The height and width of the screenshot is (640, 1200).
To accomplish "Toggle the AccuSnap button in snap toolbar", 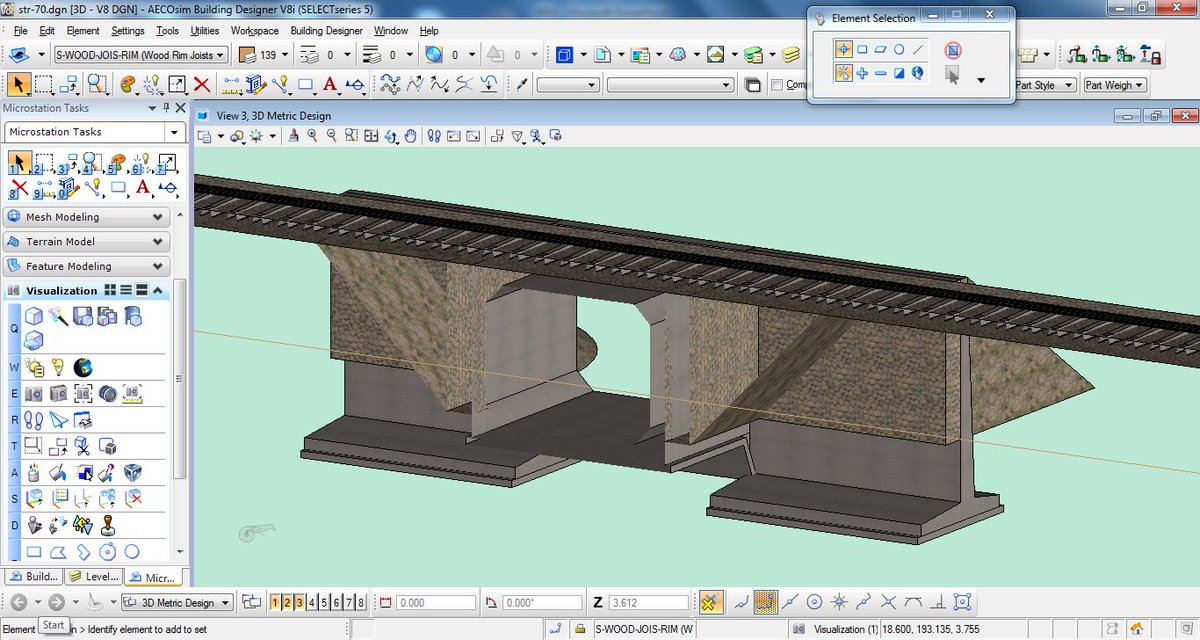I will [711, 602].
